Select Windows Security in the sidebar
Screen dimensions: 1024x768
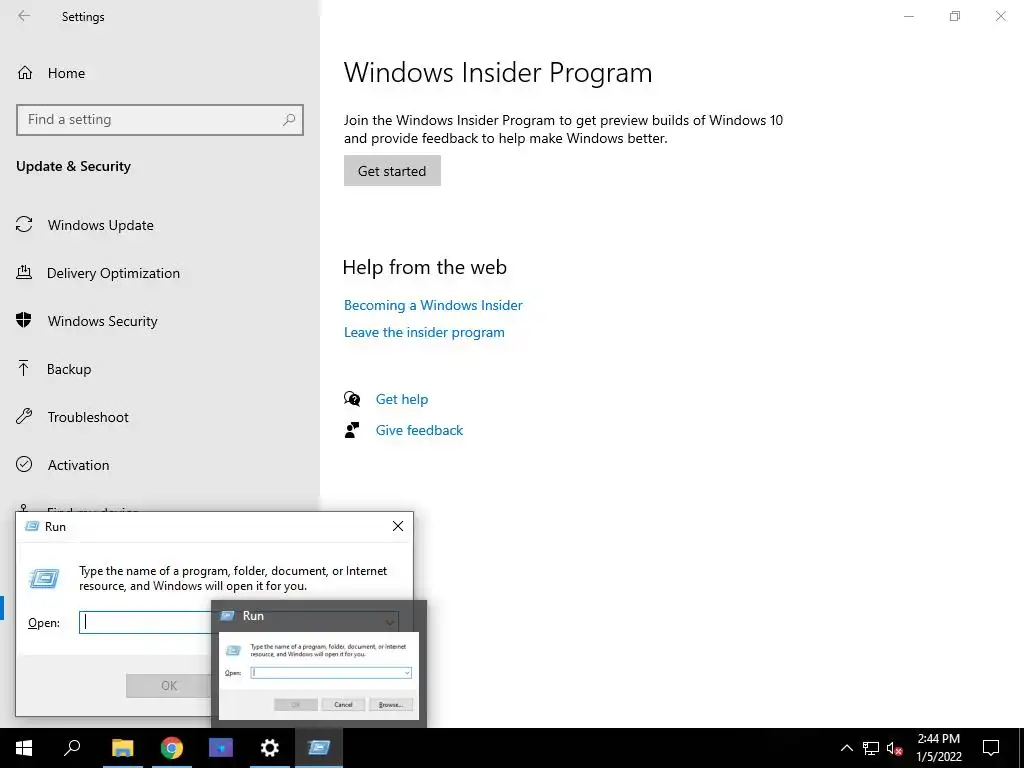[x=103, y=321]
